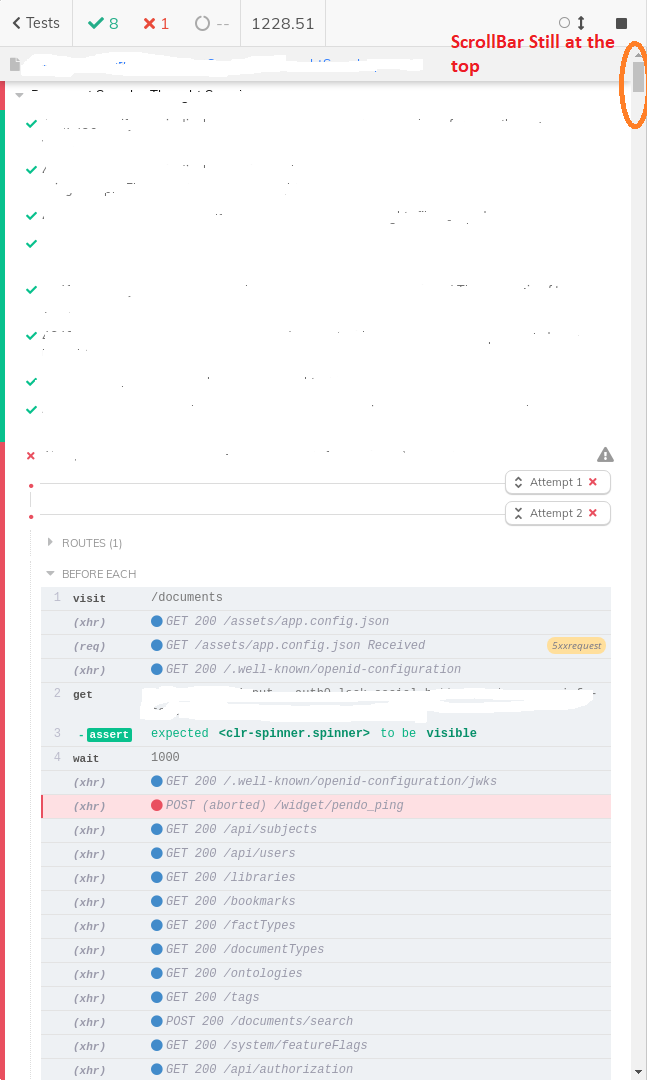Click the blue dot beside /api/authorization
The width and height of the screenshot is (647, 1080).
click(x=156, y=1070)
